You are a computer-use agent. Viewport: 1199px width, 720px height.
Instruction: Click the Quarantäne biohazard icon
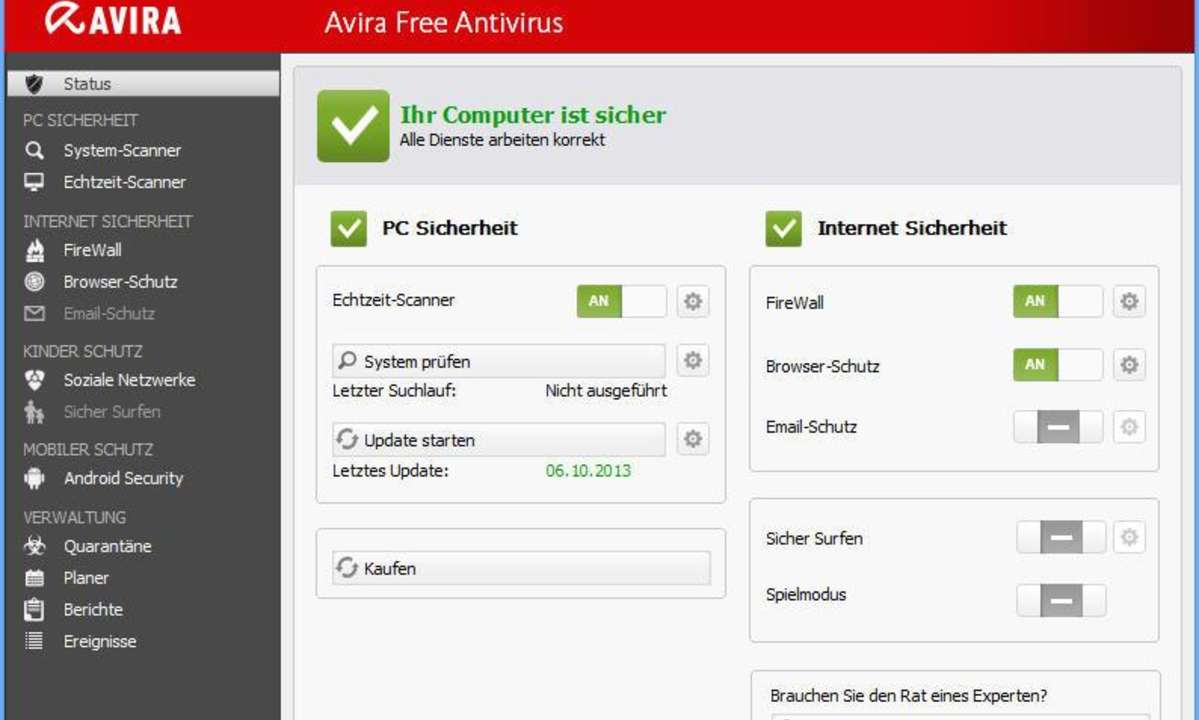(34, 546)
